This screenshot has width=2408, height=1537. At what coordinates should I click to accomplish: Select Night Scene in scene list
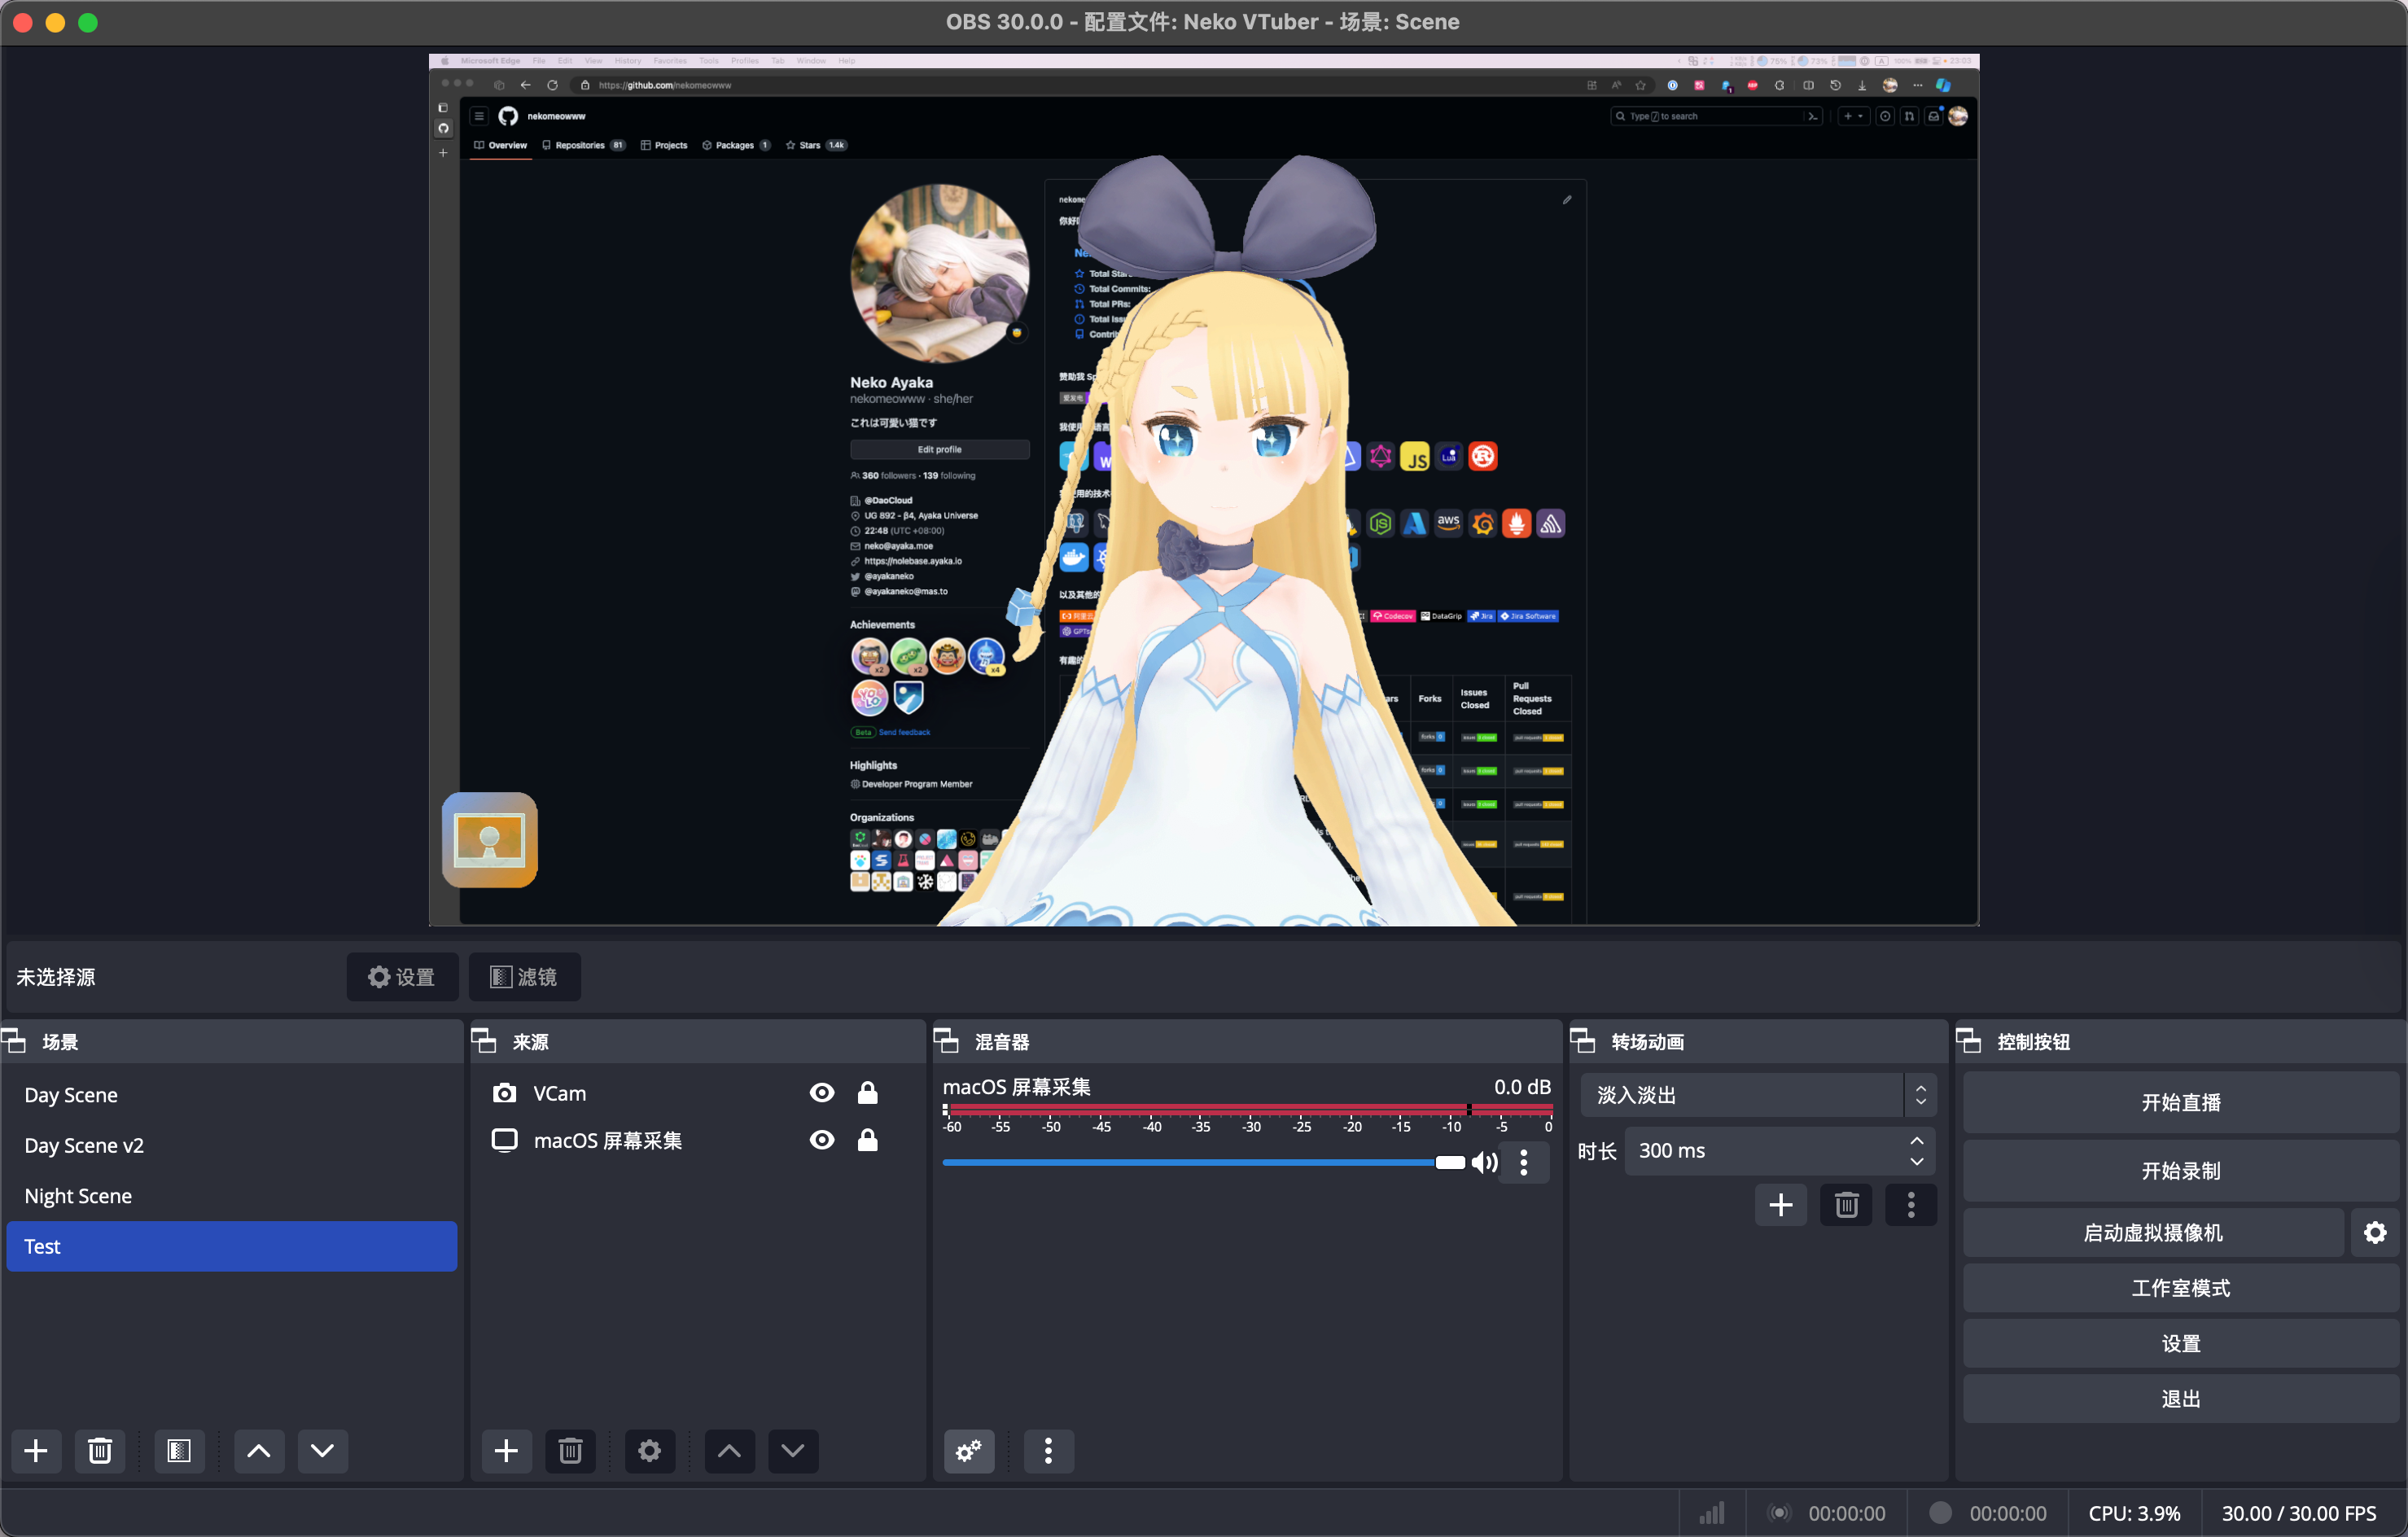pyautogui.click(x=78, y=1196)
